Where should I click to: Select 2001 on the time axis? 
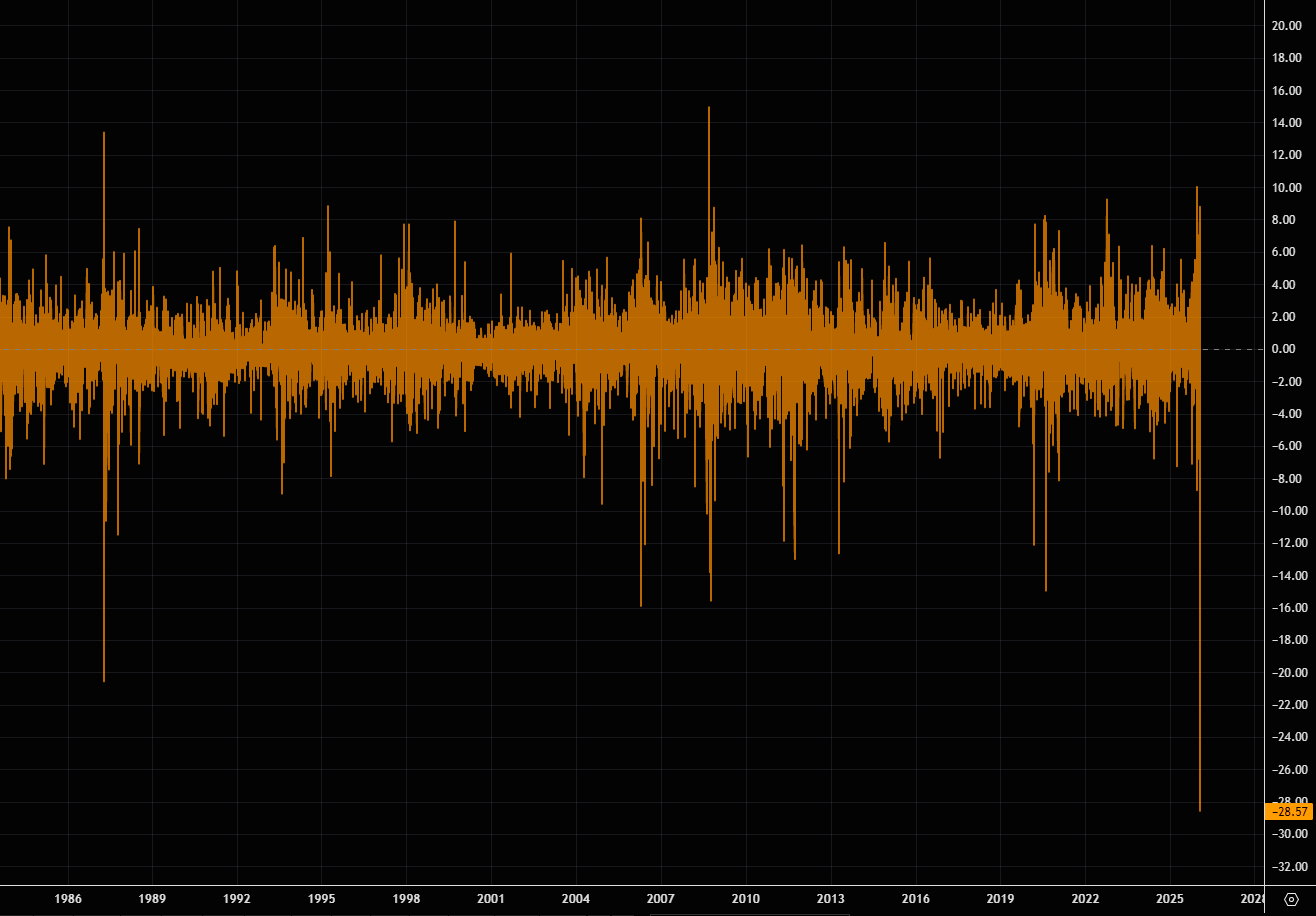pos(491,899)
